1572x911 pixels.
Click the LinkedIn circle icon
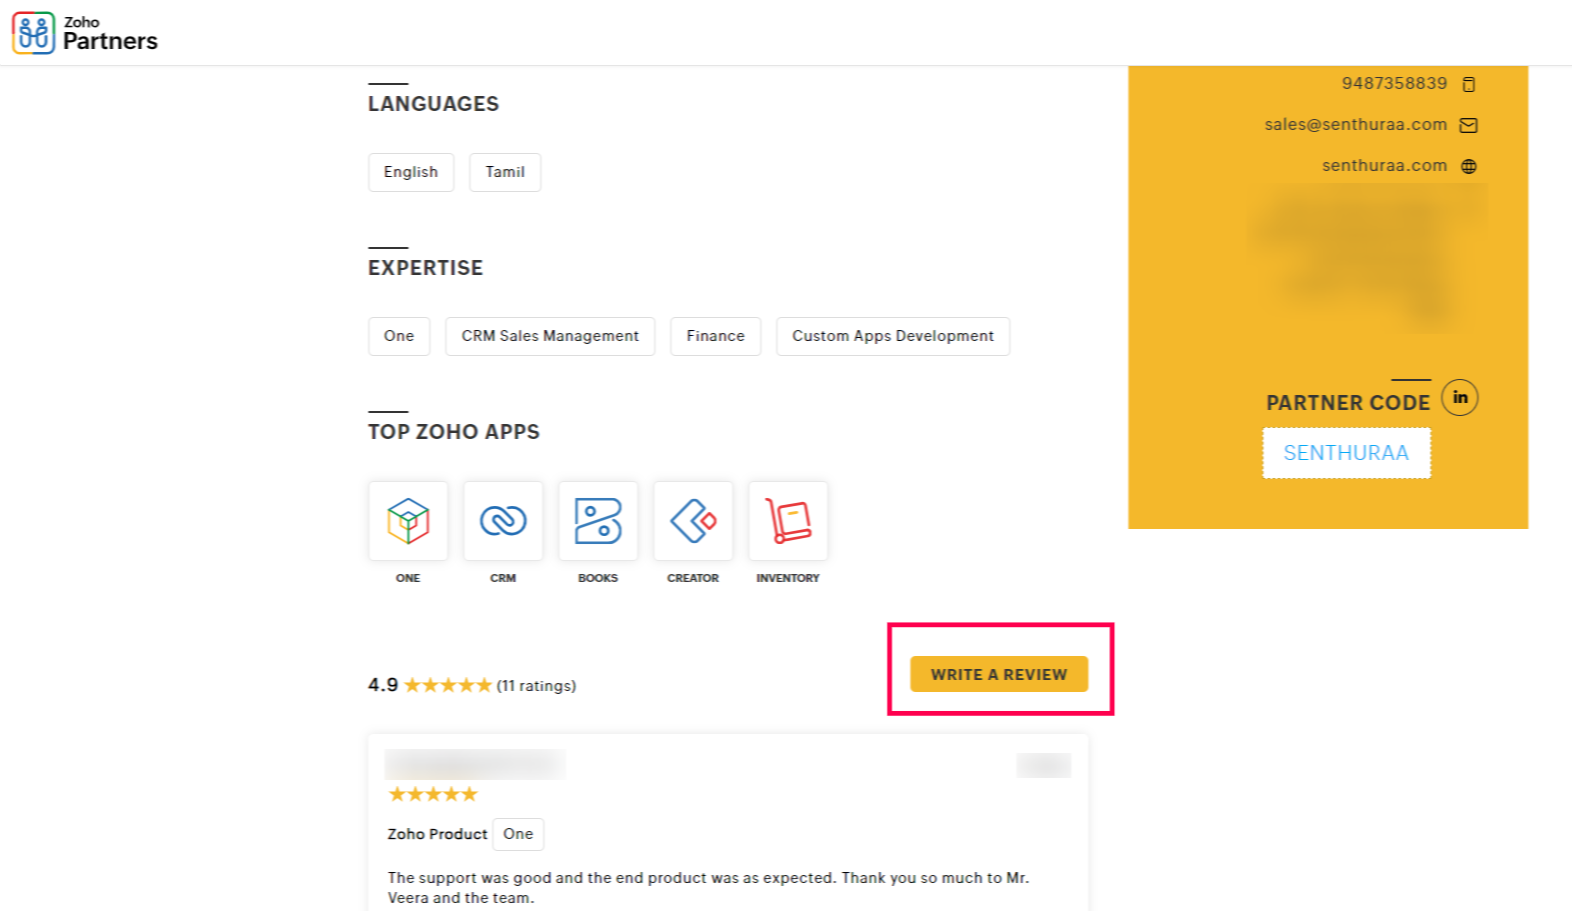click(x=1460, y=398)
